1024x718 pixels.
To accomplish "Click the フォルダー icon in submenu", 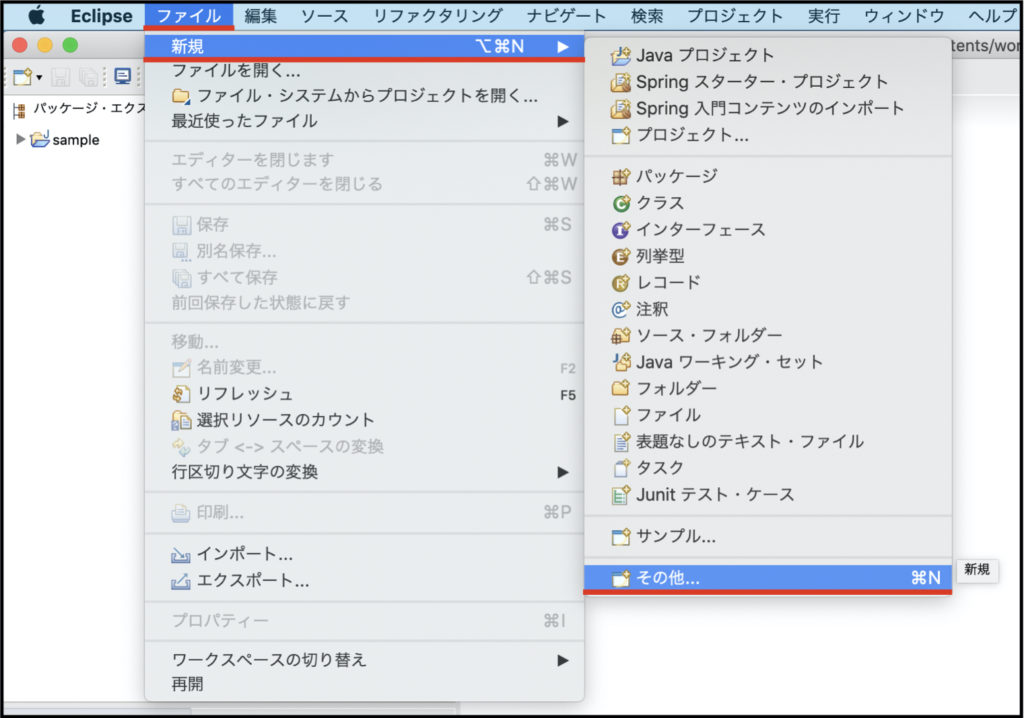I will 620,388.
